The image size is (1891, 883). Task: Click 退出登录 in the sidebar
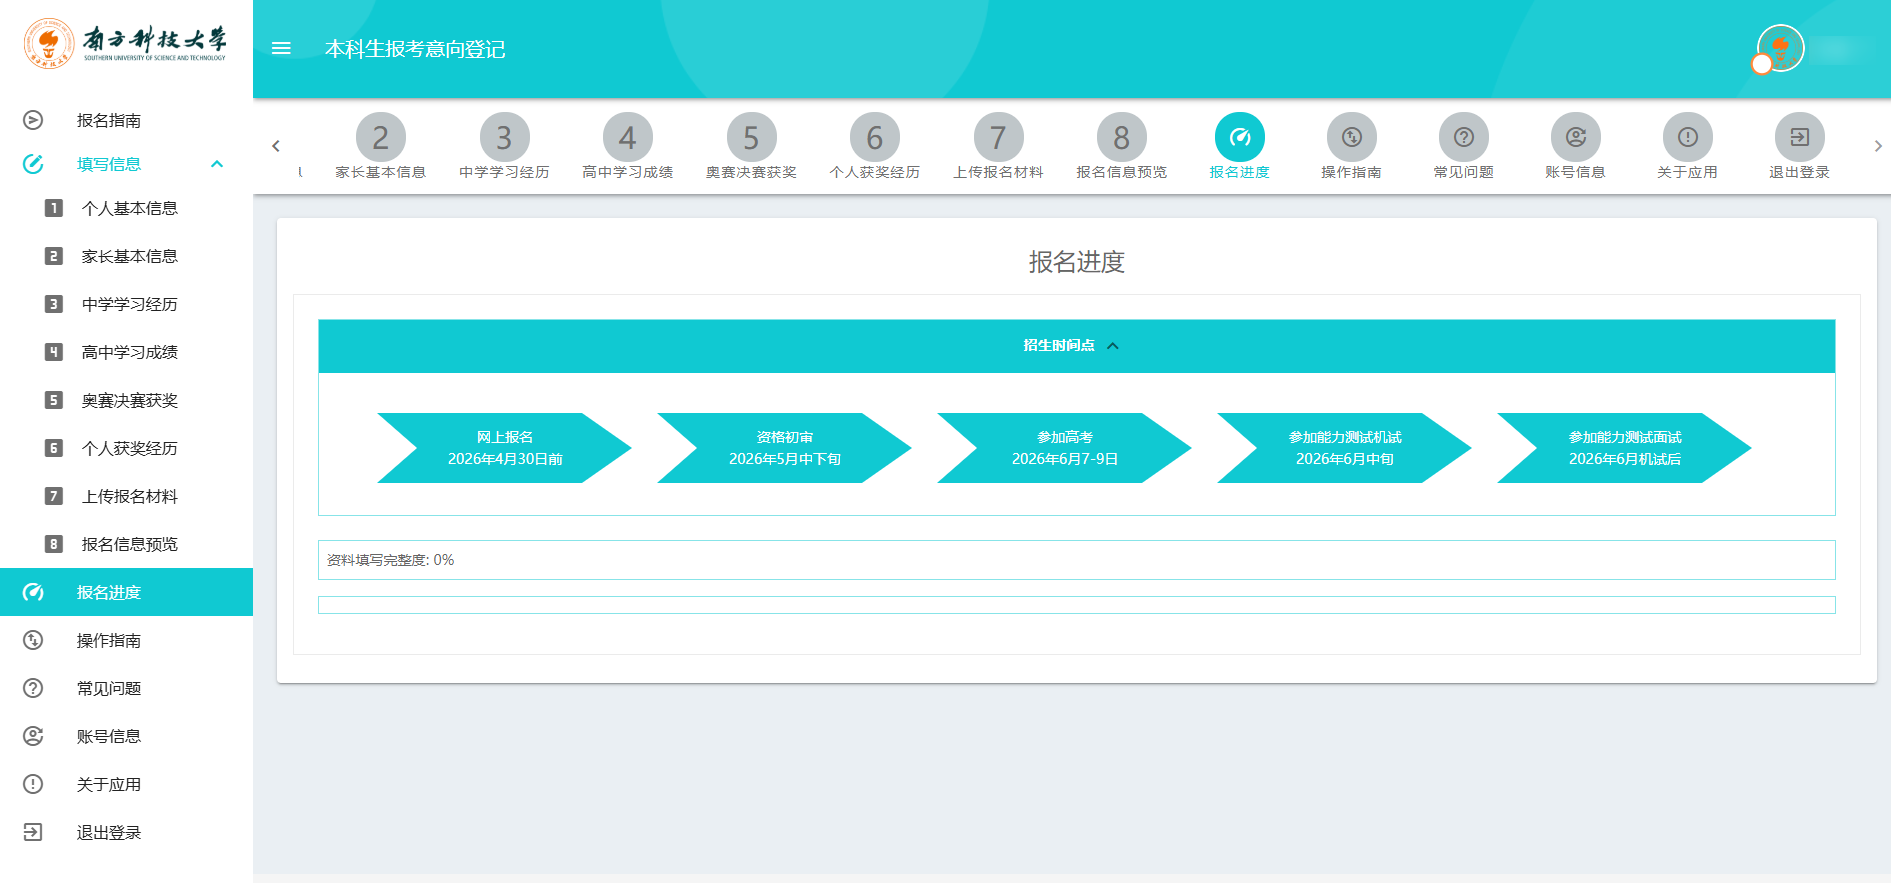coord(108,832)
